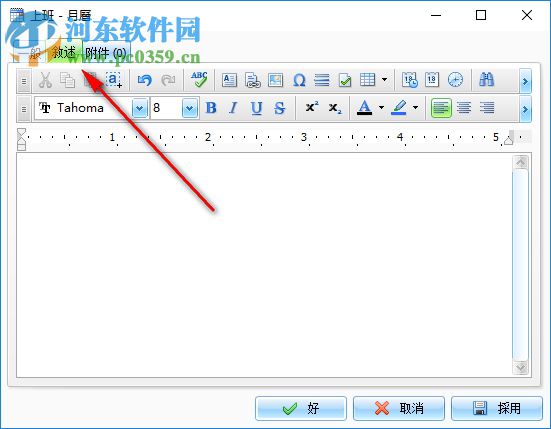Image resolution: width=551 pixels, height=429 pixels.
Task: Insert current date calendar icon
Action: pyautogui.click(x=432, y=80)
